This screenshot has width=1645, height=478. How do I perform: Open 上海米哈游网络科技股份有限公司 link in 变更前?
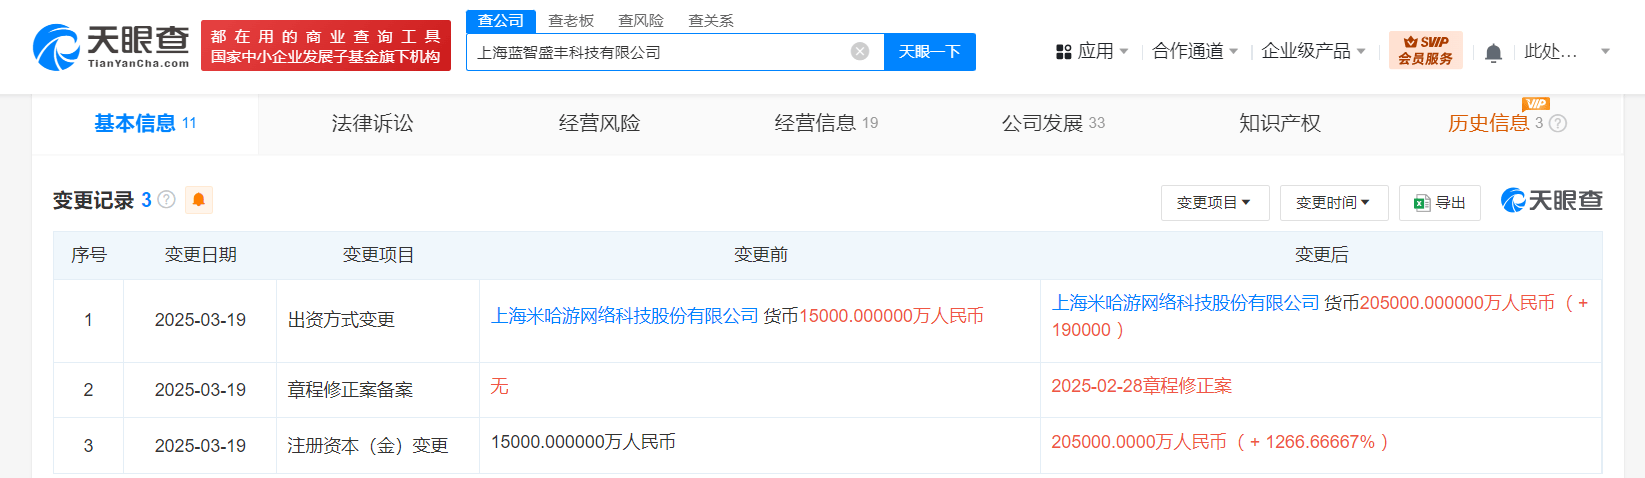625,316
